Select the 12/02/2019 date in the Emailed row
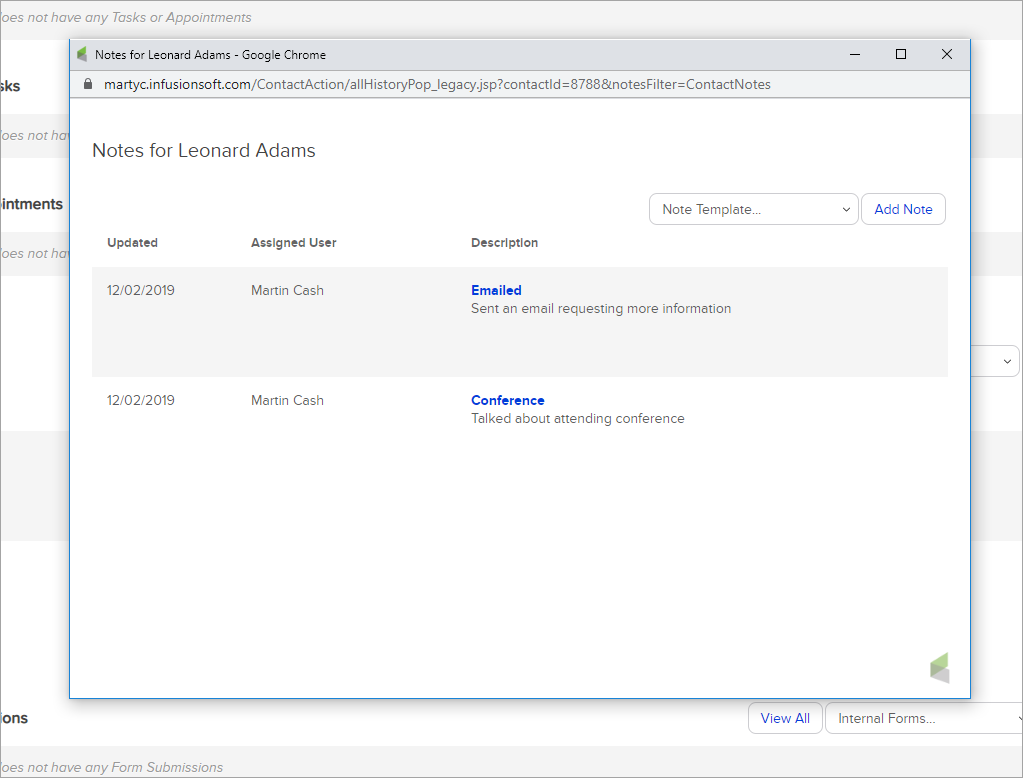The width and height of the screenshot is (1023, 778). click(140, 291)
